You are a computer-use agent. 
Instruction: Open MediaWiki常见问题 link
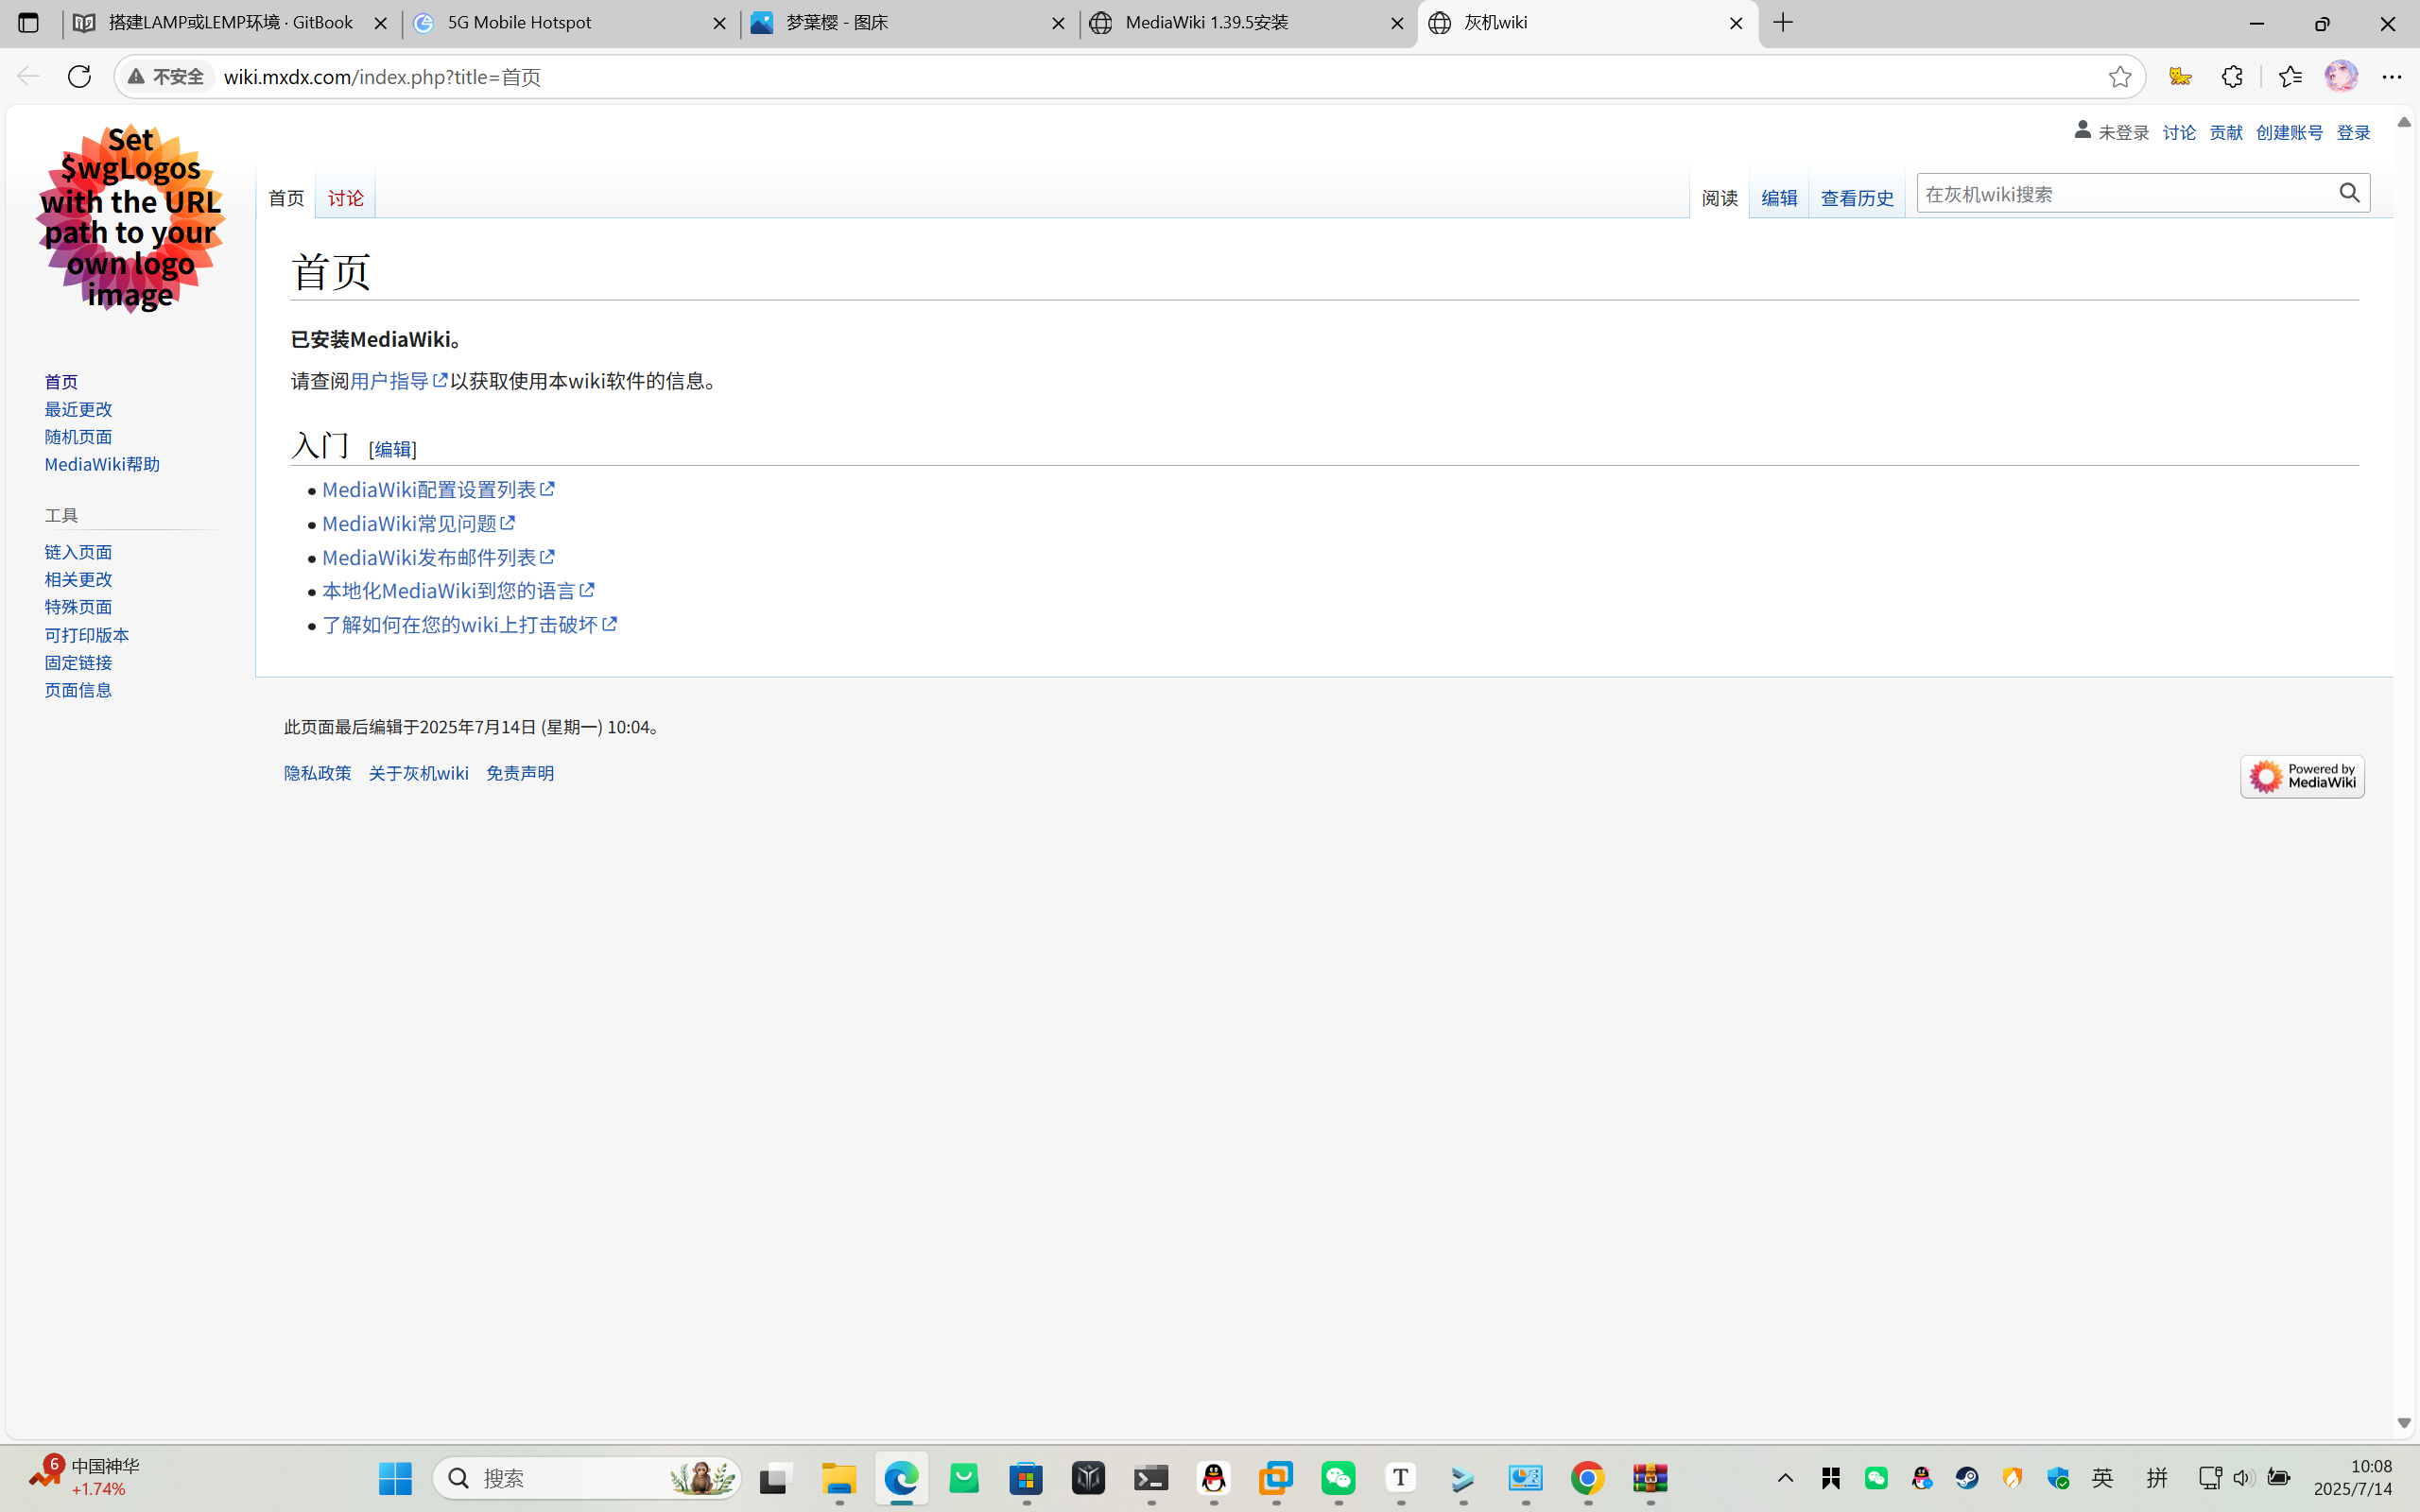[x=418, y=523]
